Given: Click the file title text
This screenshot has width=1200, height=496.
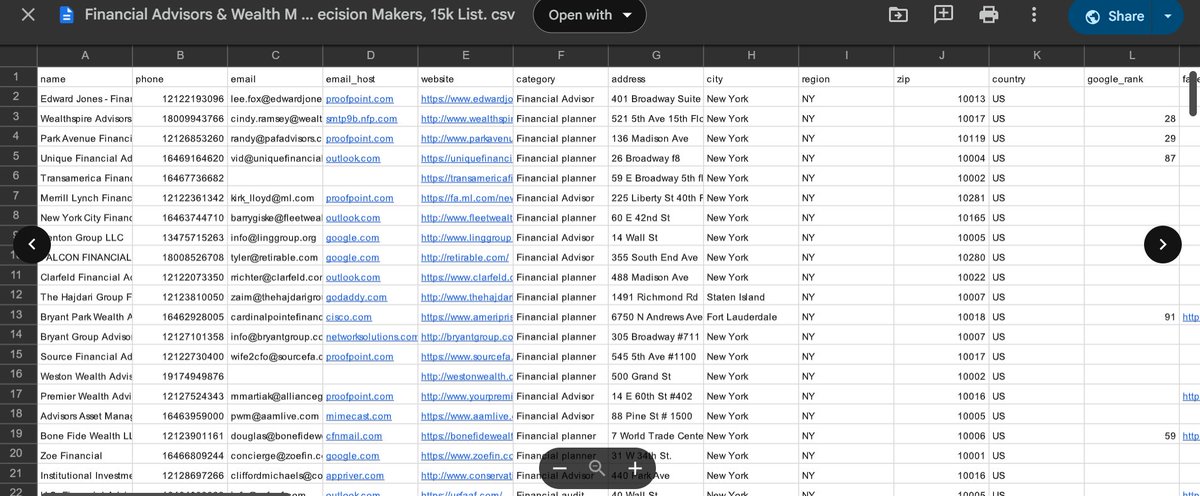Looking at the screenshot, I should pyautogui.click(x=301, y=16).
